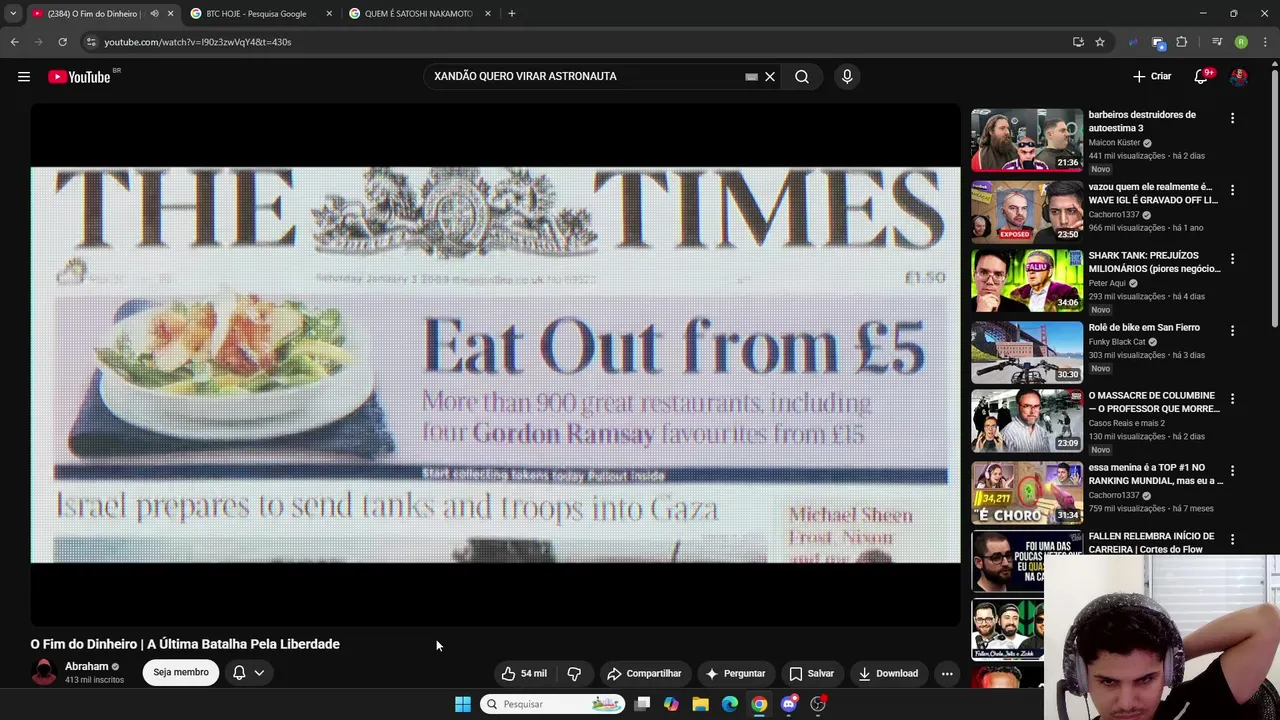Click the Perguntar button

(x=735, y=673)
